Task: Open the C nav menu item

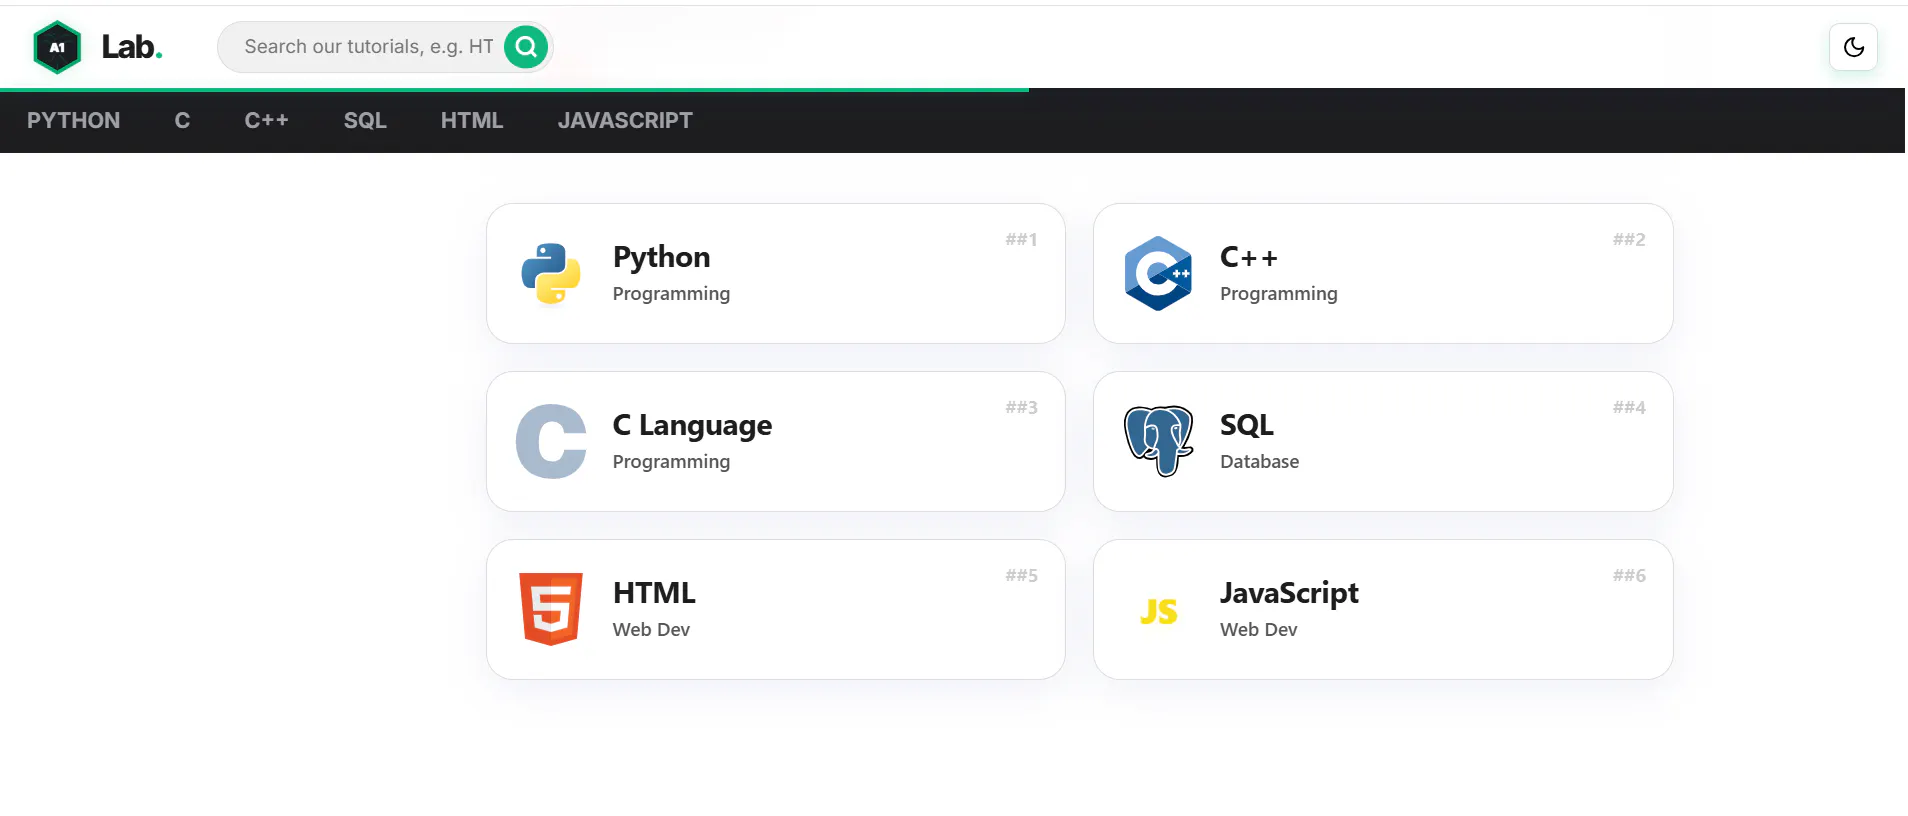Action: (x=182, y=121)
